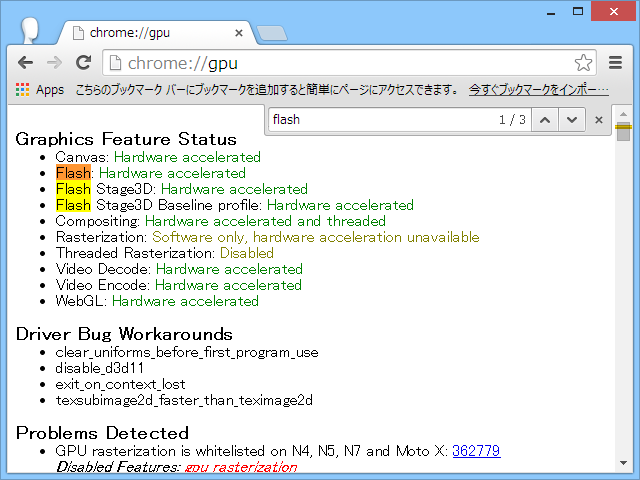Jump to the next find result
This screenshot has width=640, height=480.
point(572,120)
